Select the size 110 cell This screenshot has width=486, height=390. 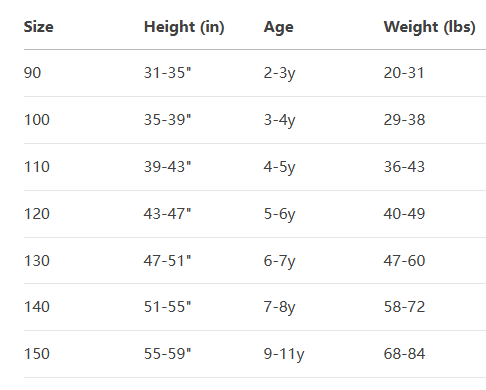pos(37,167)
